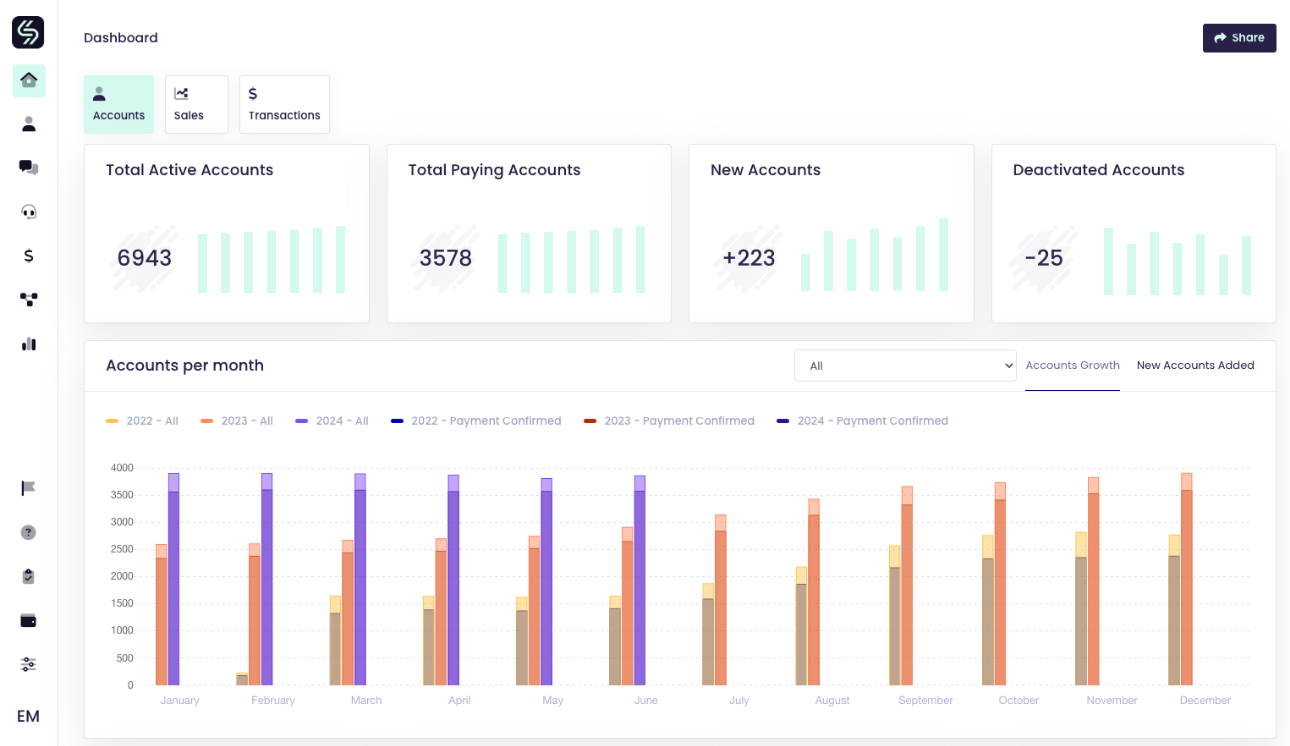Viewport: 1290px width, 746px height.
Task: Click the Share button
Action: point(1239,38)
